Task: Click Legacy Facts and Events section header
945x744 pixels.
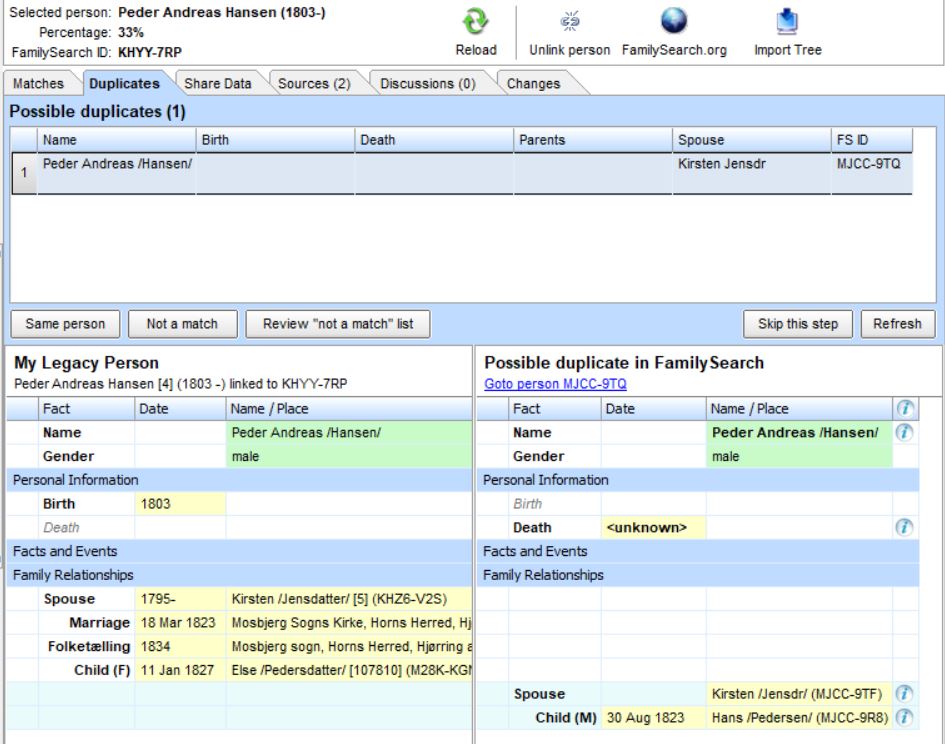Action: (x=239, y=551)
